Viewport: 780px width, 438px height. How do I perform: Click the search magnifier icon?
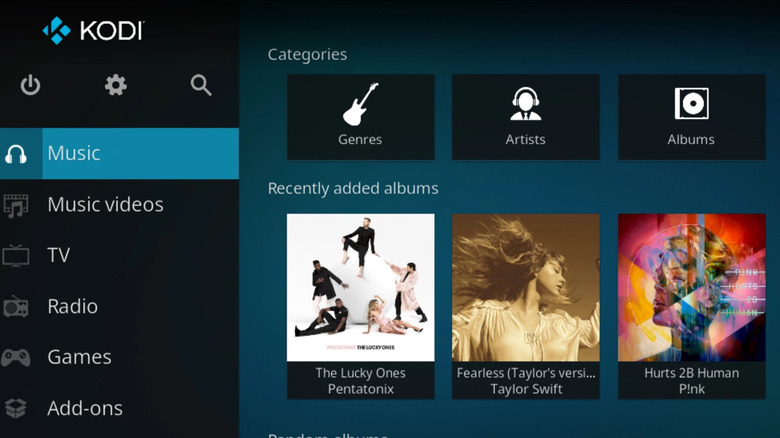pos(201,86)
